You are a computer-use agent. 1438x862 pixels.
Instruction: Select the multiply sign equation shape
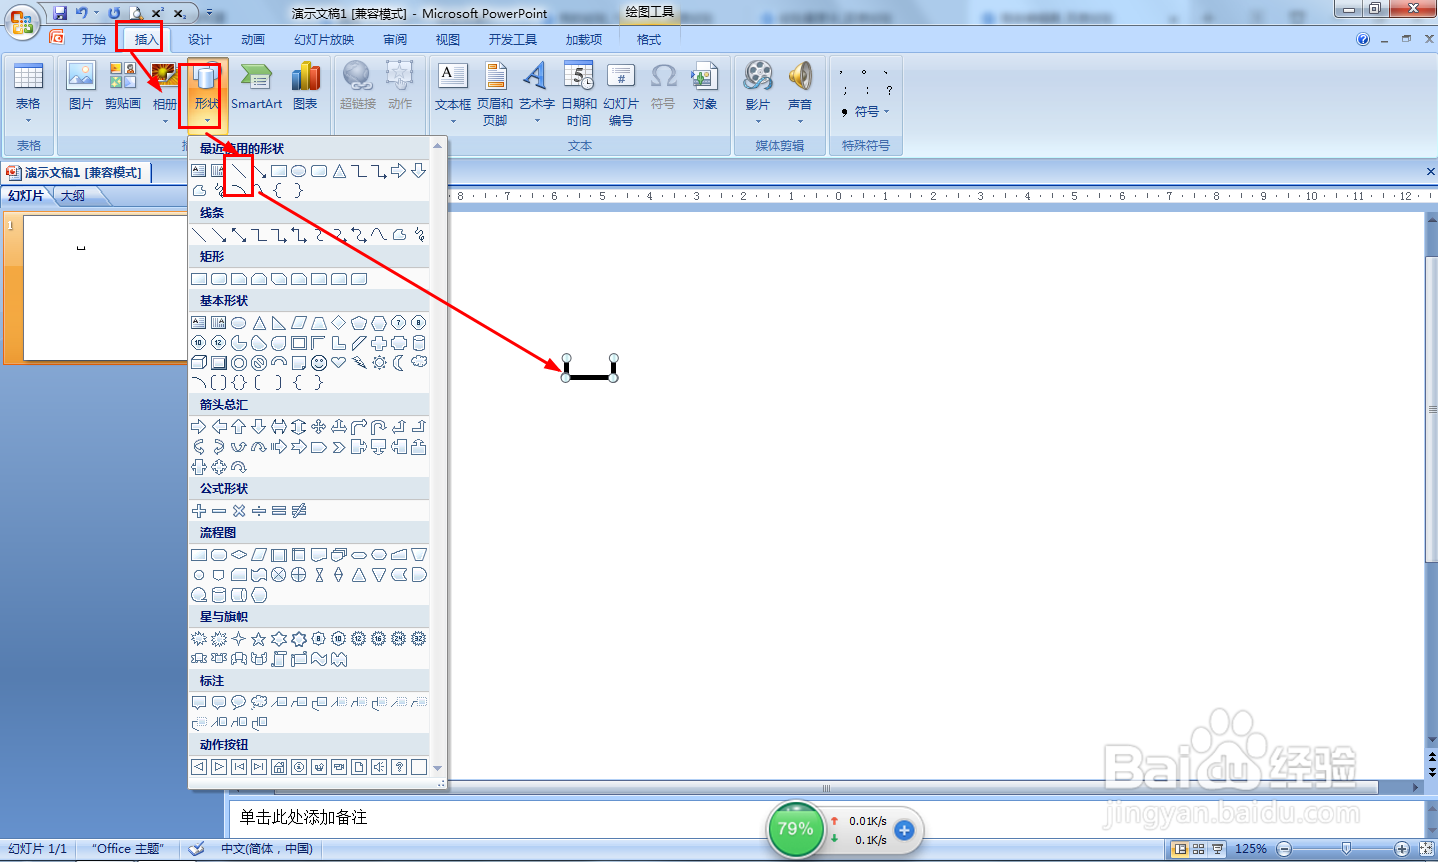click(x=239, y=510)
